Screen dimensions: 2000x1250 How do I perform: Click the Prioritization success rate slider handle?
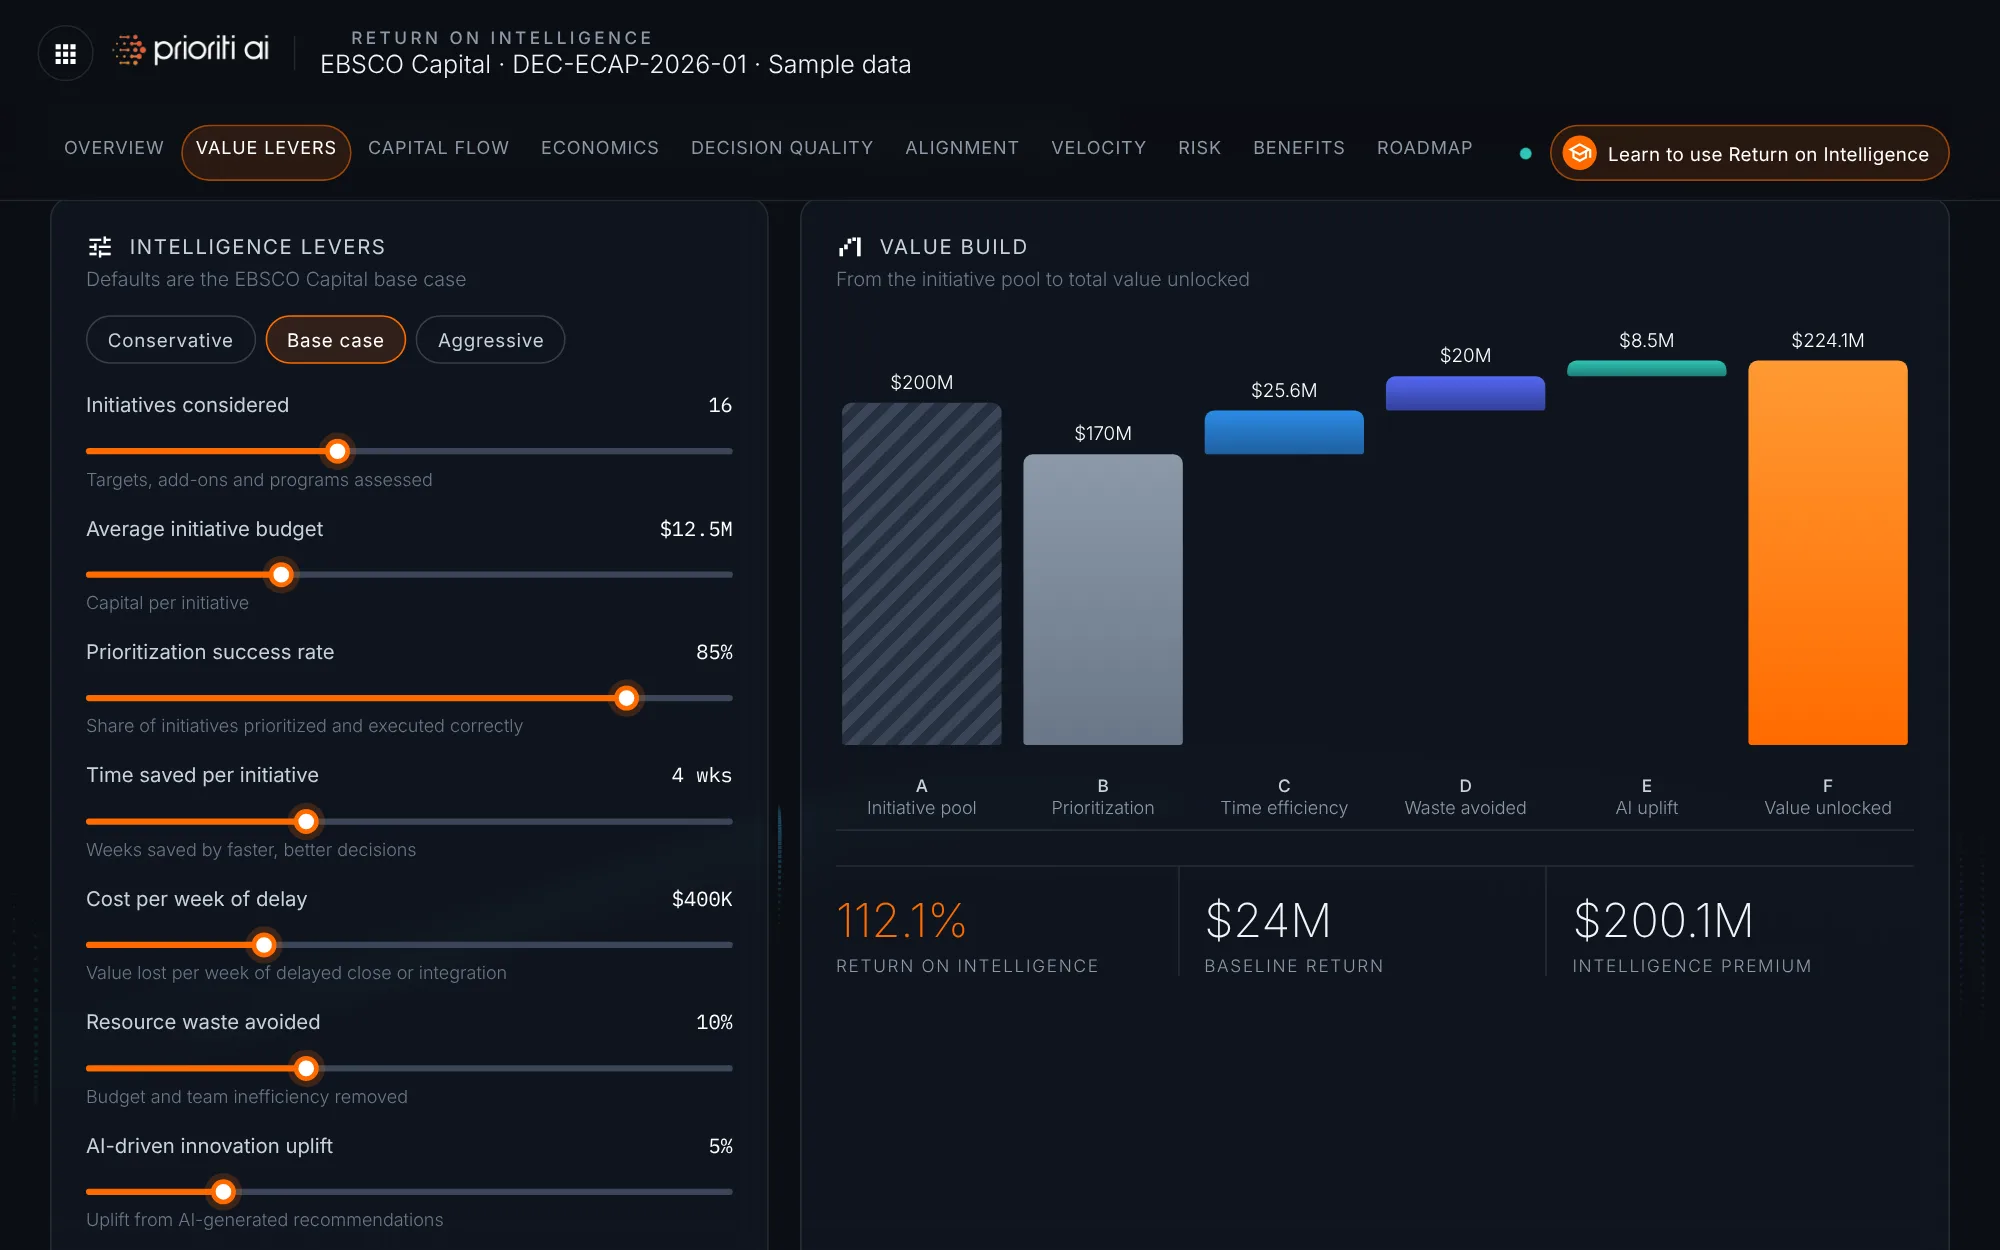[x=627, y=698]
